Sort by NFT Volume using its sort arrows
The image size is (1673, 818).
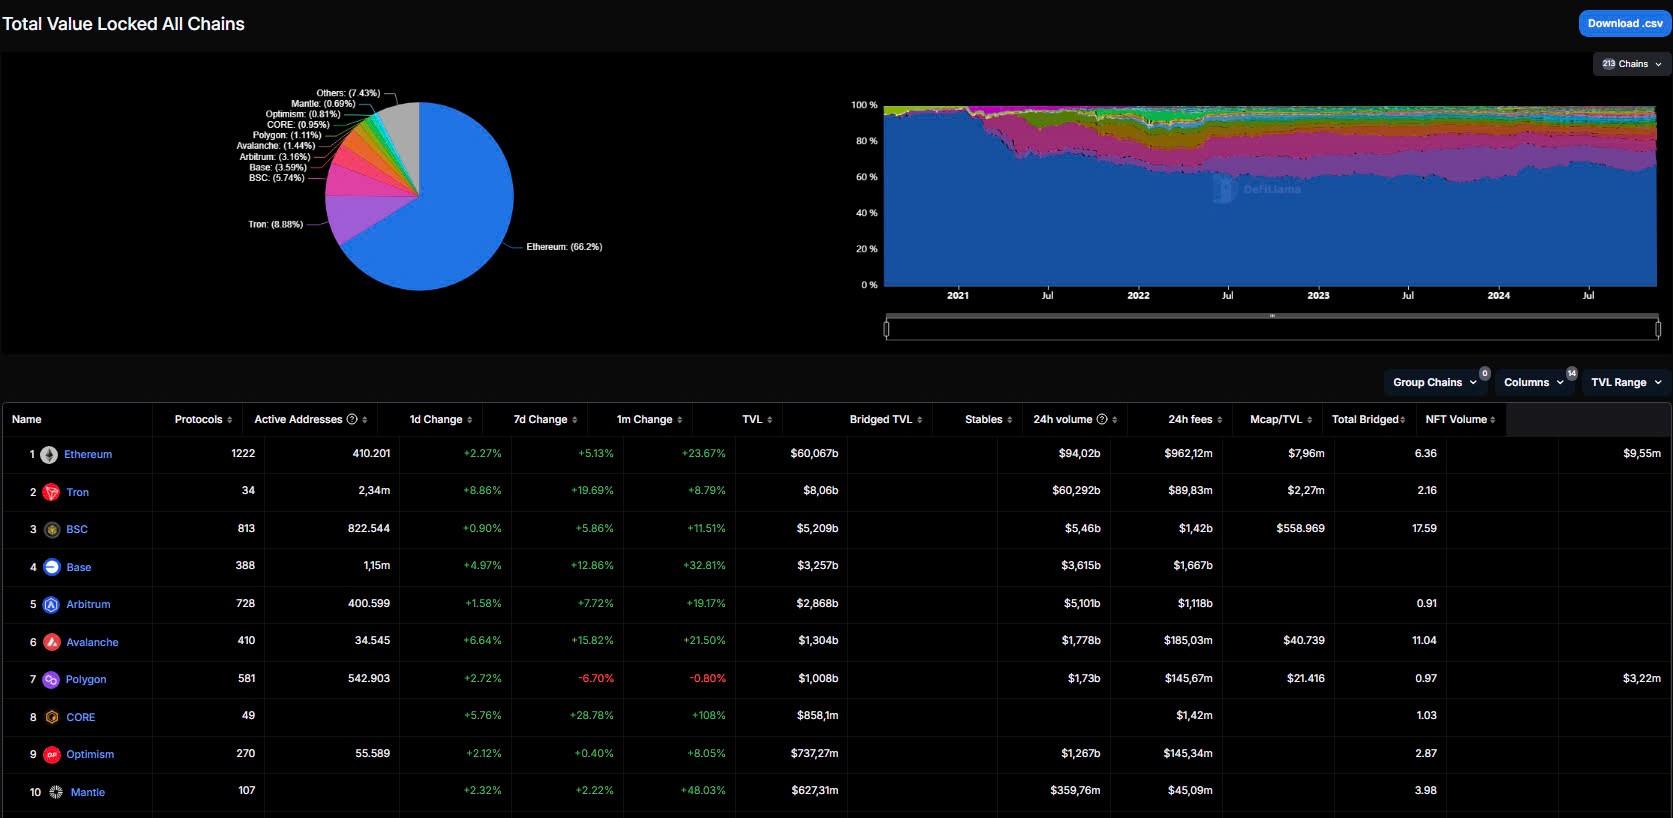(1493, 420)
